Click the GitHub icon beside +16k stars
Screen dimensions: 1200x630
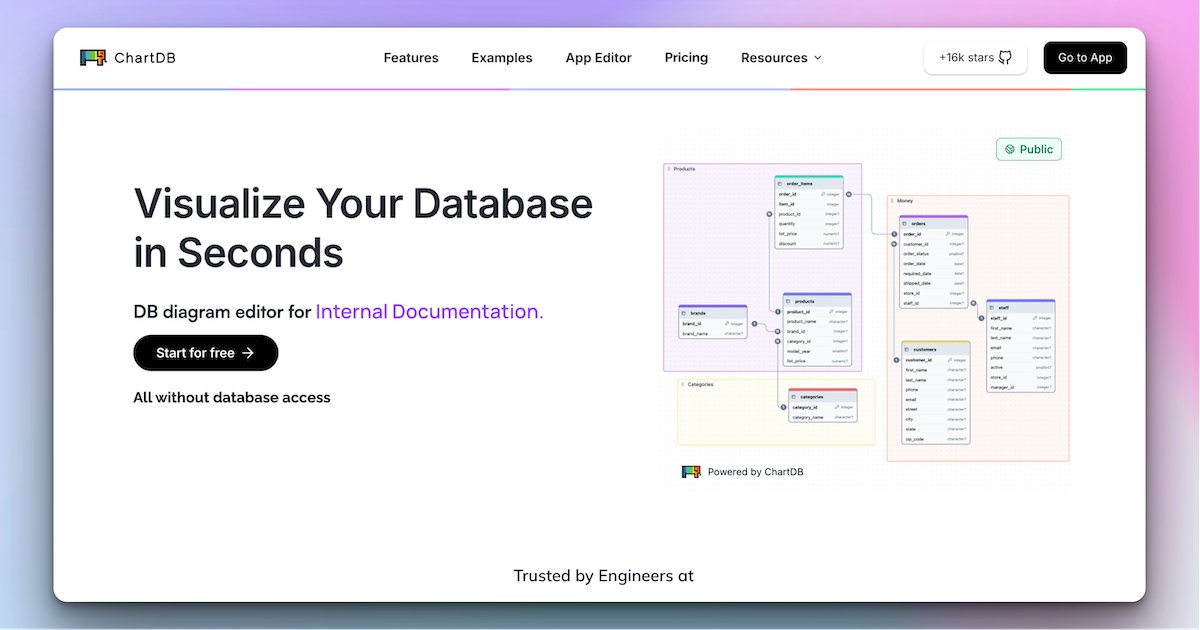pyautogui.click(x=1005, y=57)
